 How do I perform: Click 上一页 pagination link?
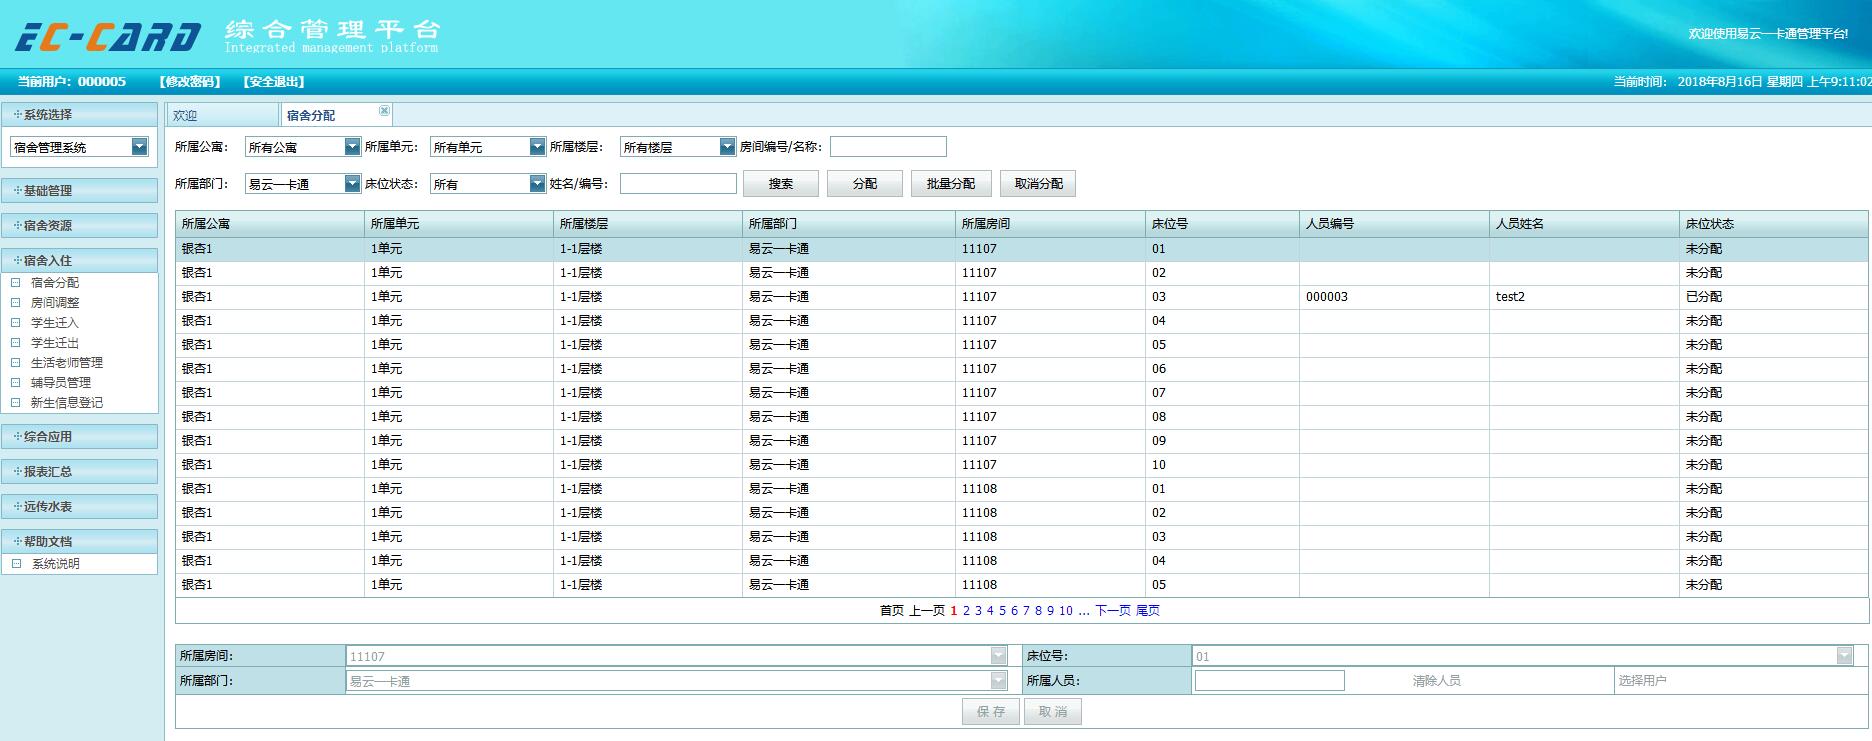click(927, 611)
